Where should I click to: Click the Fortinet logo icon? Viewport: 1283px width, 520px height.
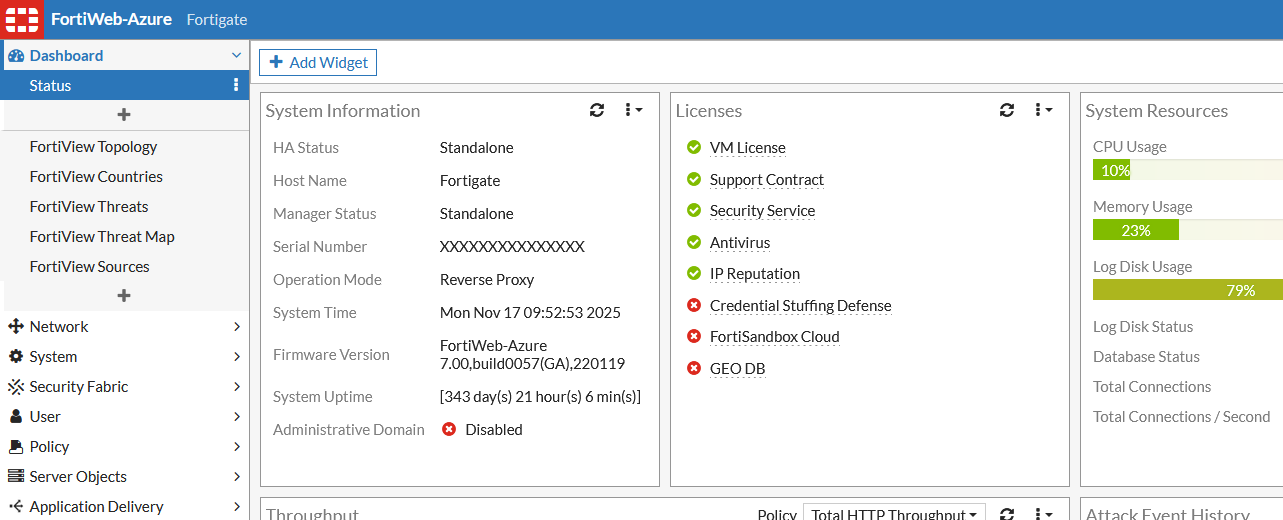[21, 19]
